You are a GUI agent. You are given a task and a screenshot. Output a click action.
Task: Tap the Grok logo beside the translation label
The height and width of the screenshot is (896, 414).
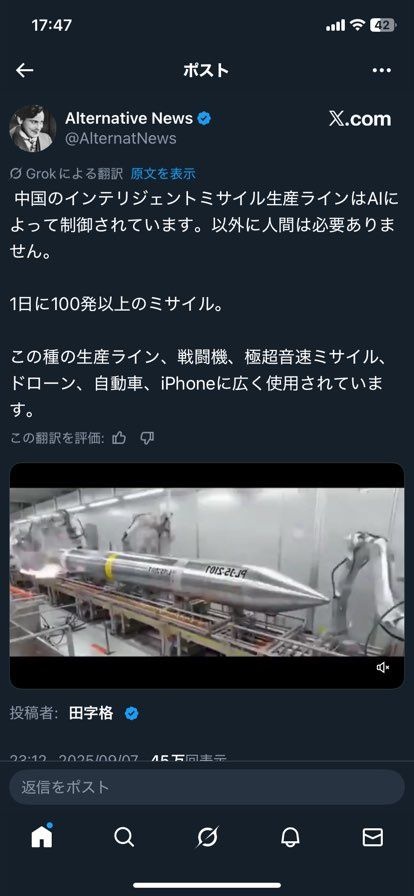tap(16, 174)
